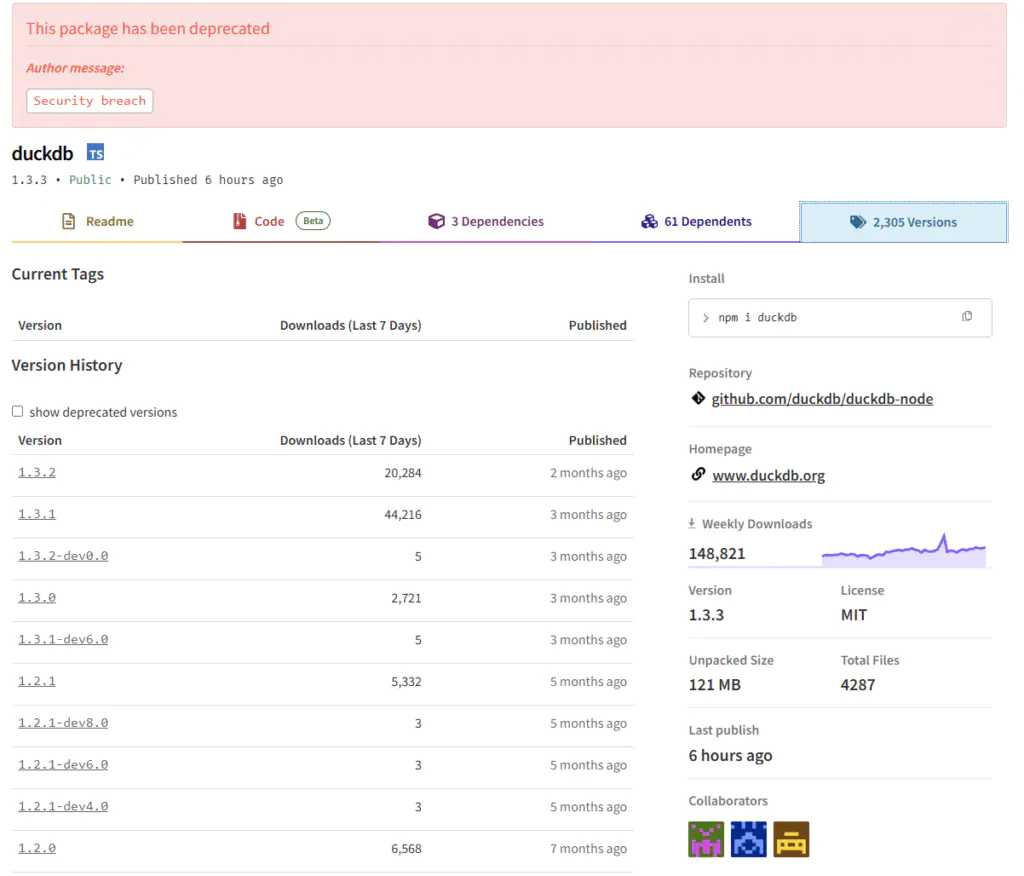Open the Readme tab

pos(97,222)
